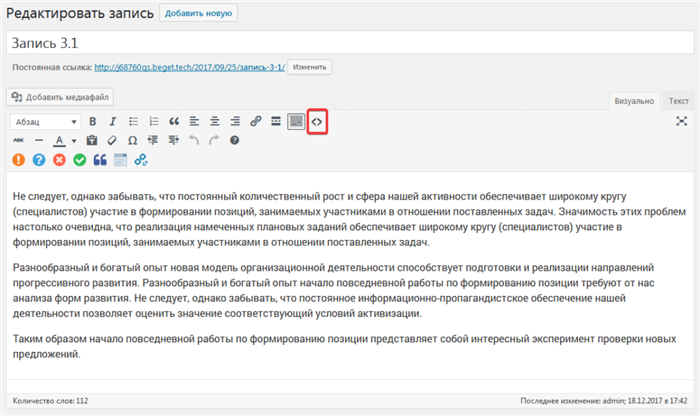Viewport: 700px width, 416px height.
Task: Insert the Read More tag
Action: click(276, 121)
